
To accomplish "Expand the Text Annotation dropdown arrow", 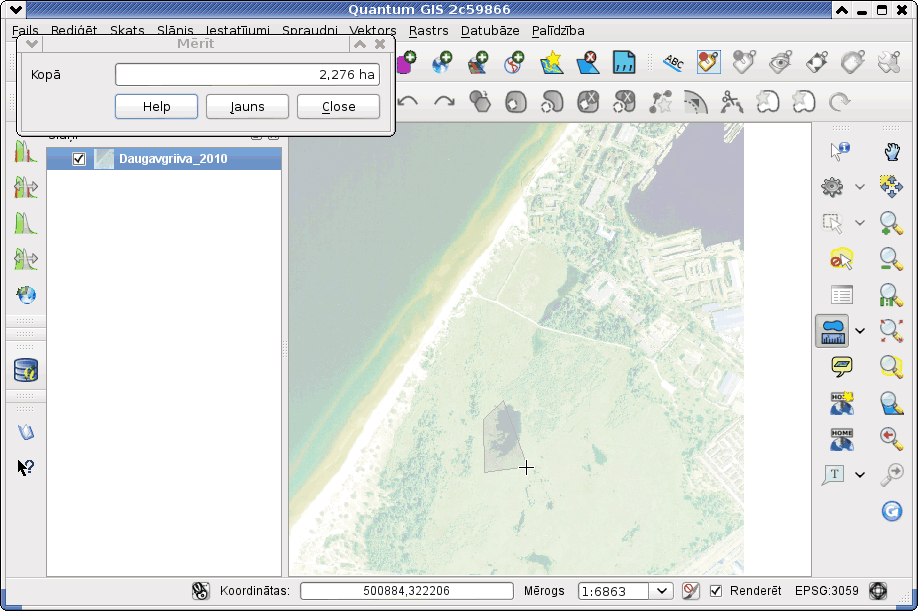I will pyautogui.click(x=859, y=475).
